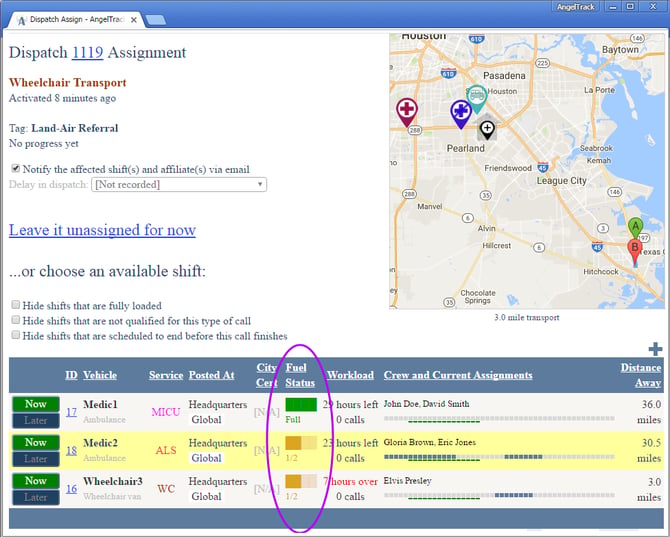Enable hide shifts not qualified for call
This screenshot has width=670, height=537.
click(16, 320)
